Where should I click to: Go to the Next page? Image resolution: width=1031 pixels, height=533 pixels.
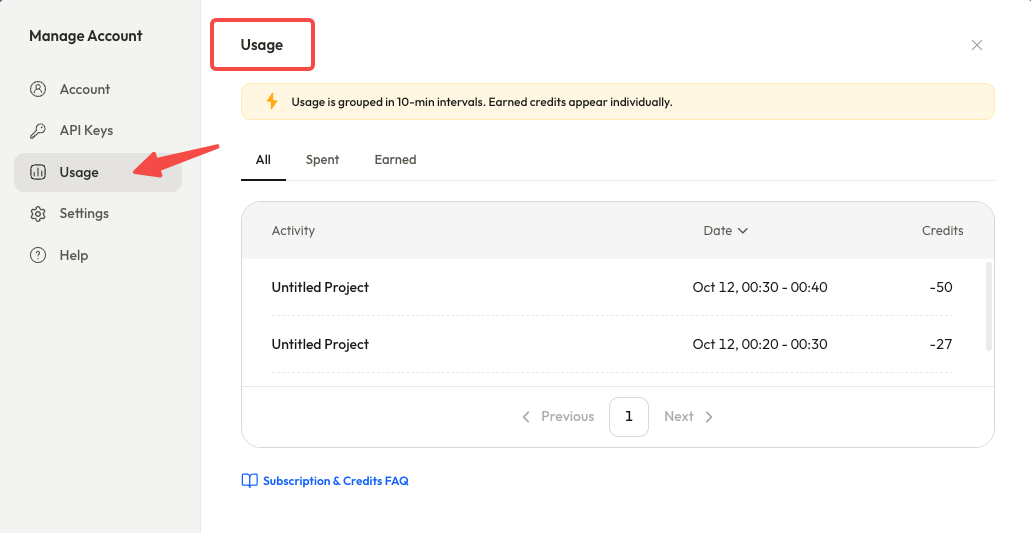tap(688, 417)
